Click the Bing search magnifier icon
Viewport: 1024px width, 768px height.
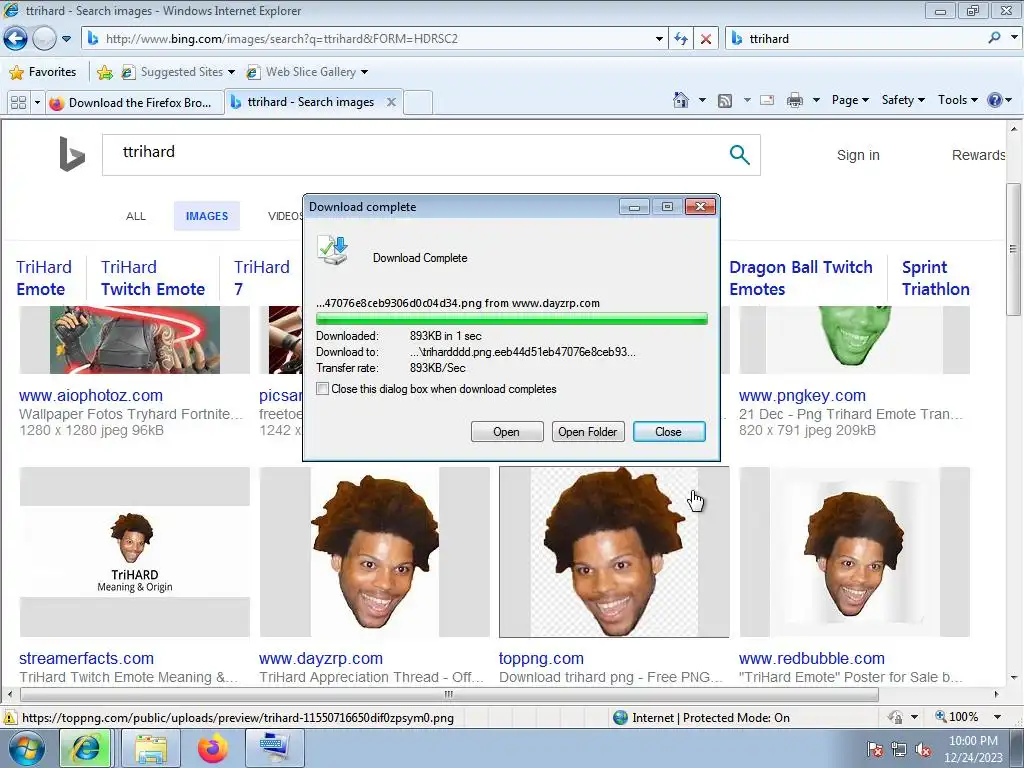[739, 155]
